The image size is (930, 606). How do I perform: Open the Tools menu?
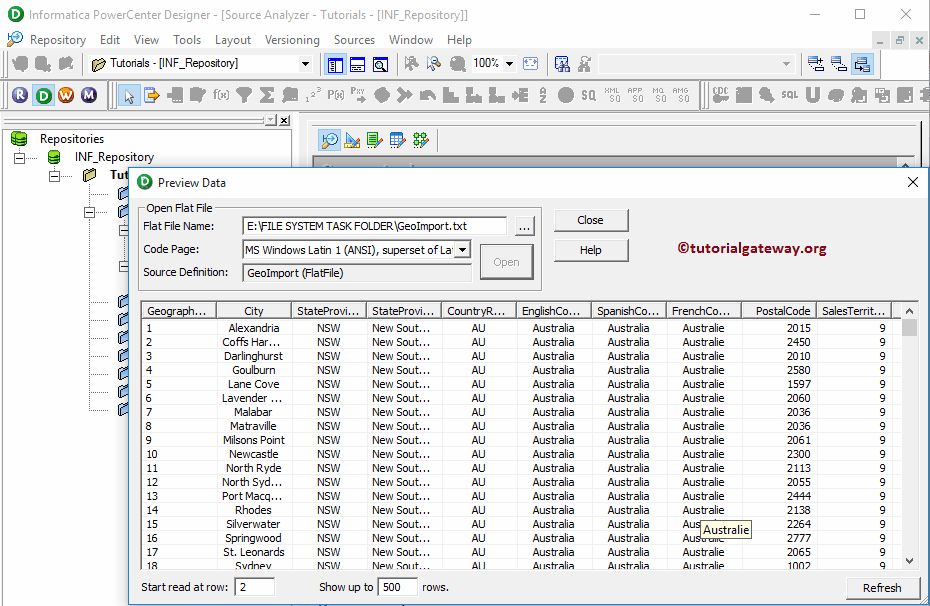pos(187,40)
